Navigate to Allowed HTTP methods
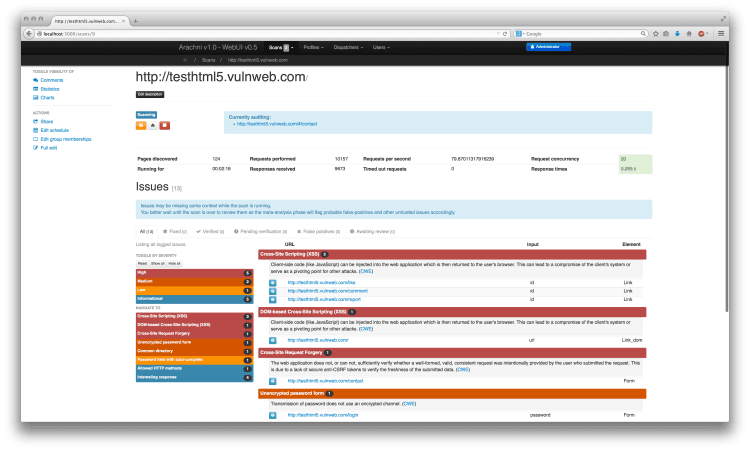Viewport: 750px width, 450px height. (194, 369)
